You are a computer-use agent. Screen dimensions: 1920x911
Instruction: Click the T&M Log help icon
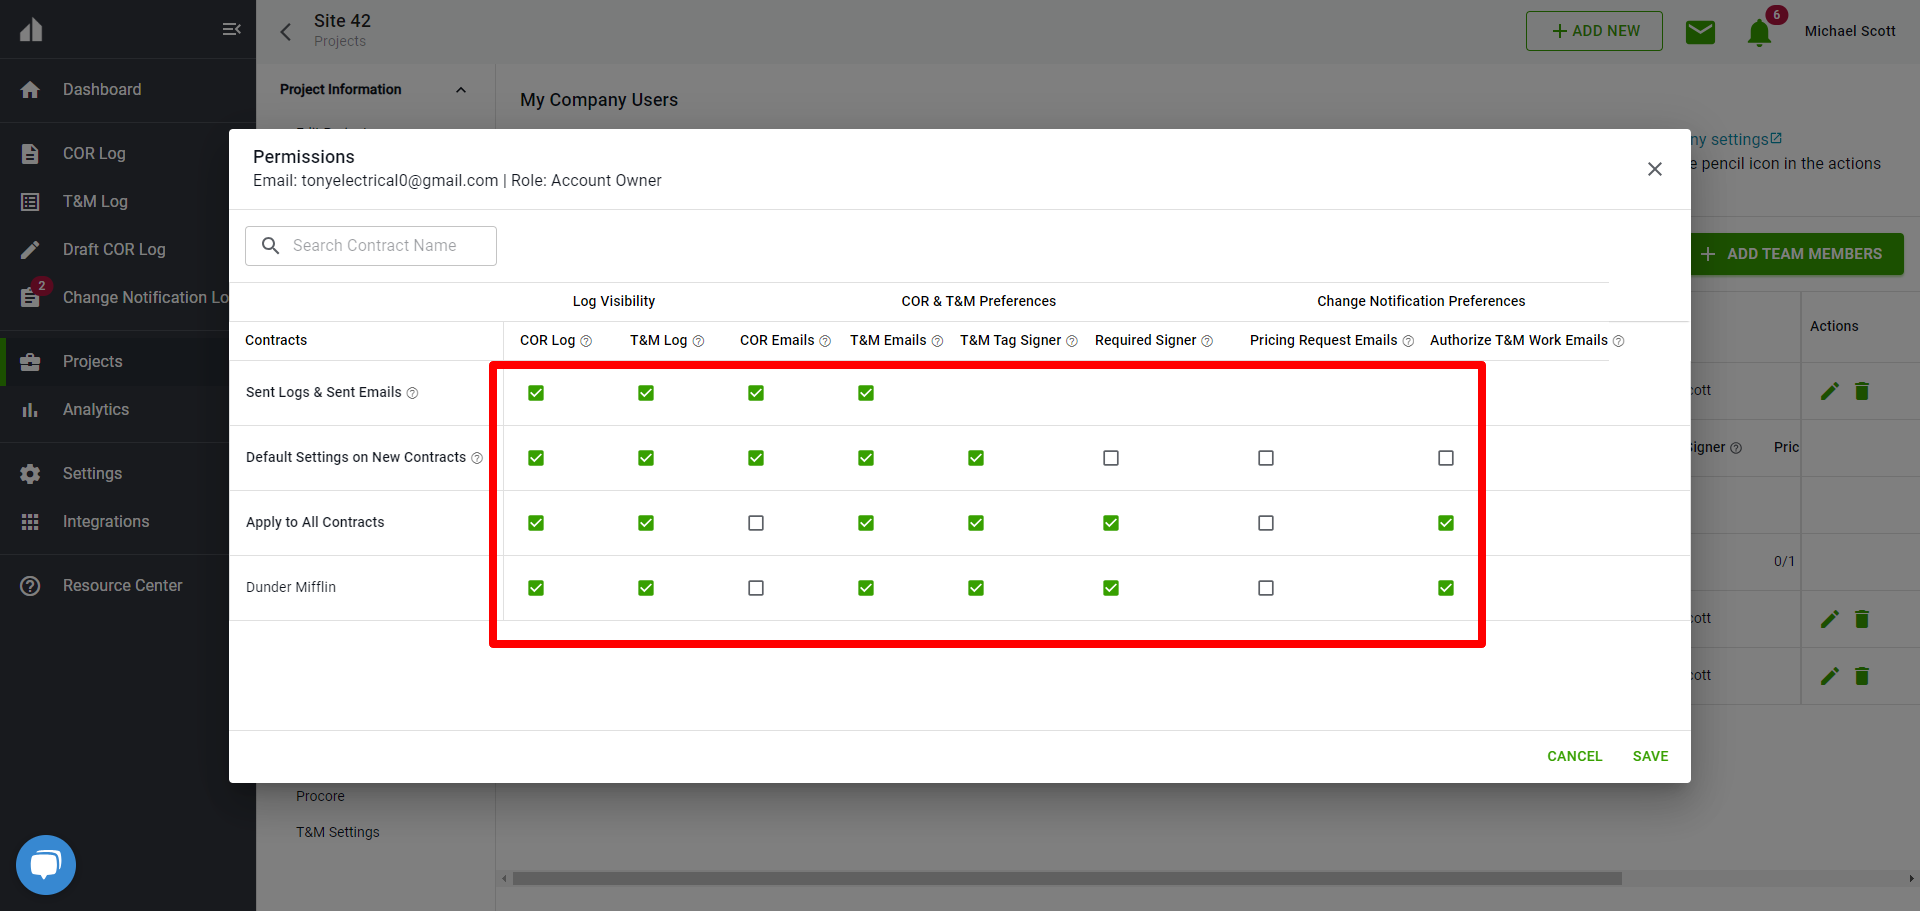pos(698,341)
